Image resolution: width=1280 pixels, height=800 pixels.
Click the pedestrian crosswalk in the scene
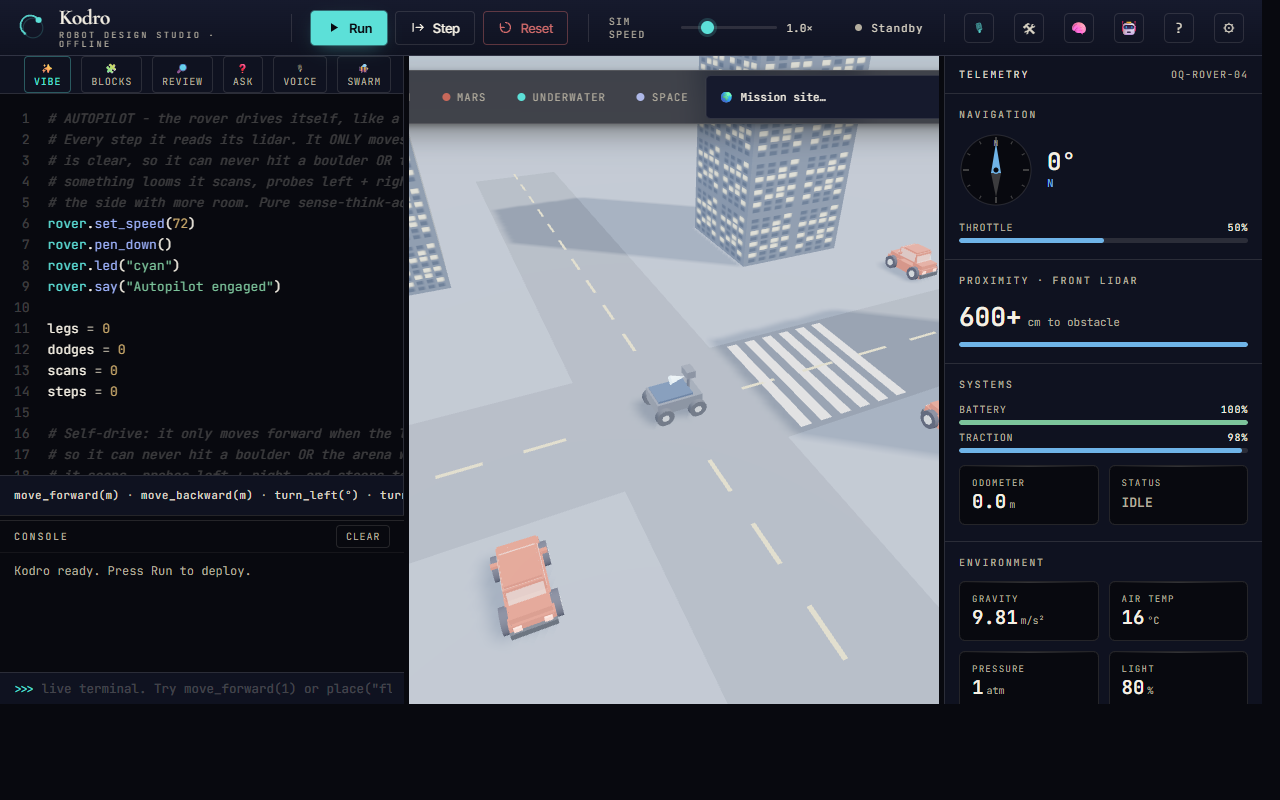coord(816,372)
